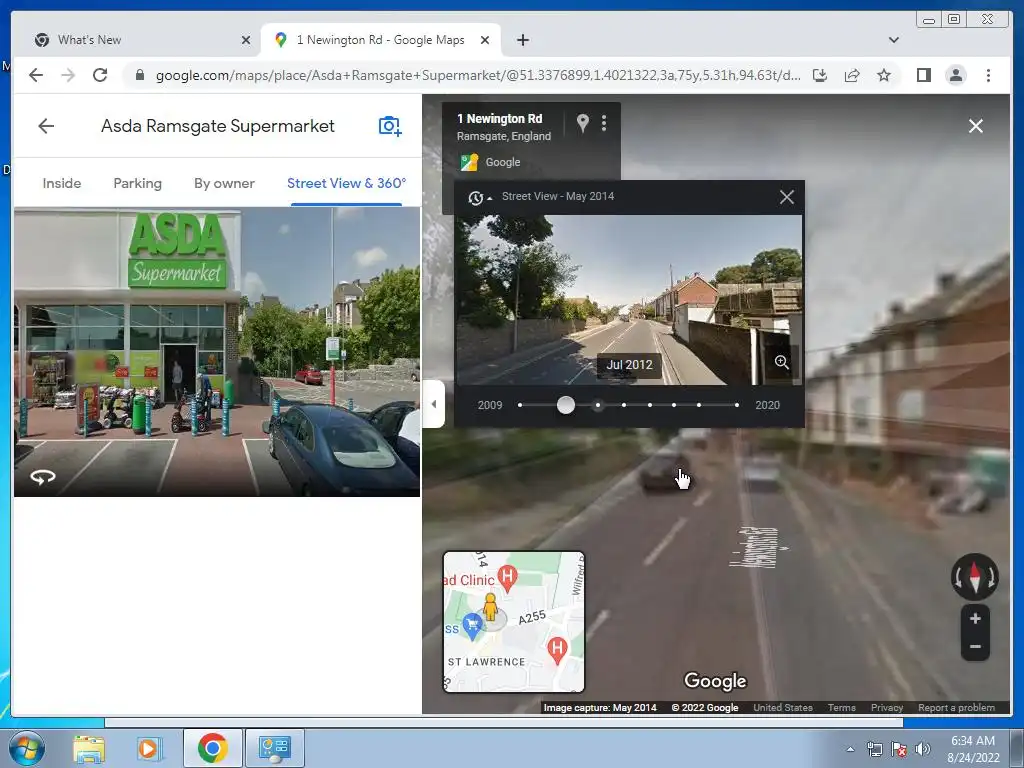
Task: Toggle the Street View time machine clock
Action: click(x=479, y=197)
